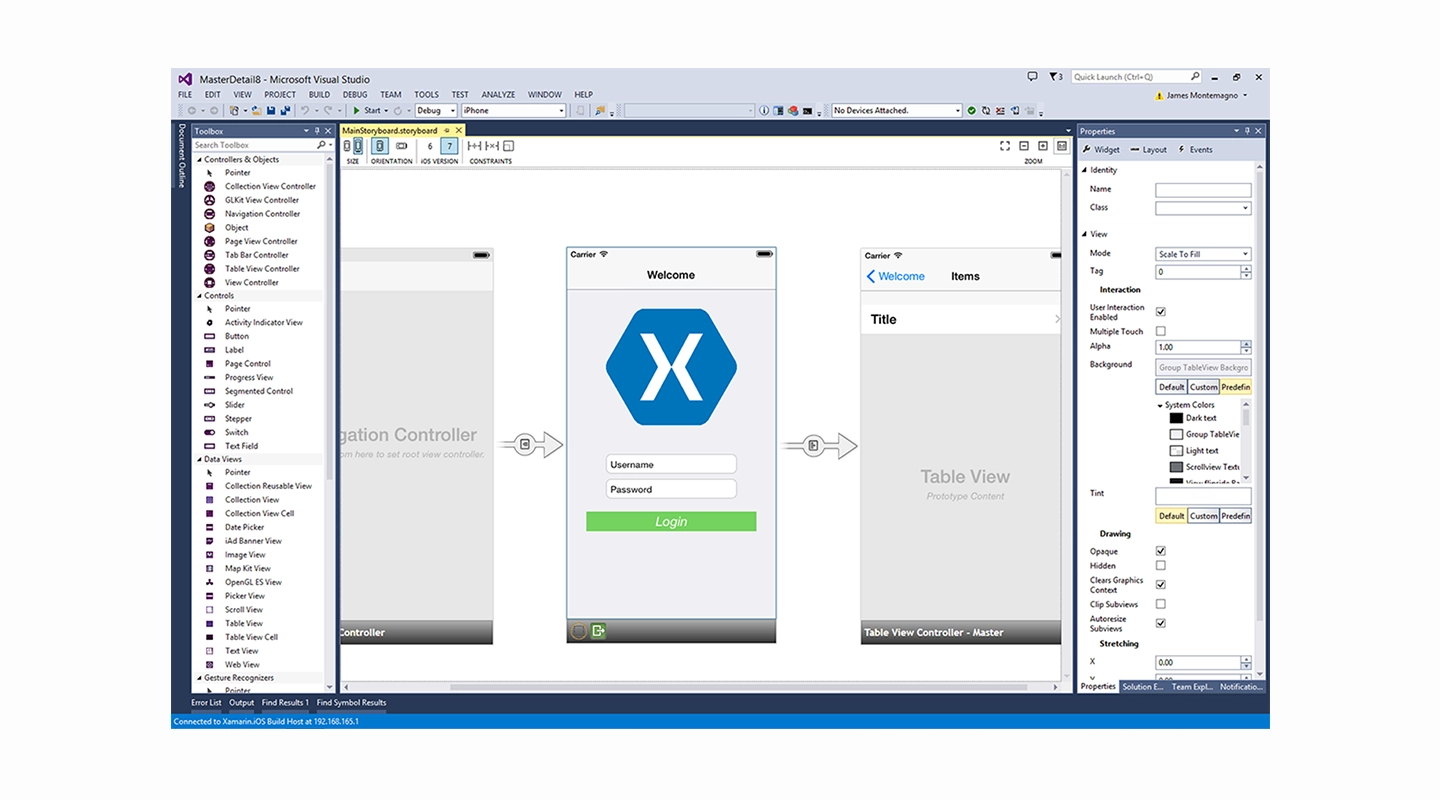Select the Predefined option under Tint
This screenshot has height=800, width=1440.
coord(1236,516)
